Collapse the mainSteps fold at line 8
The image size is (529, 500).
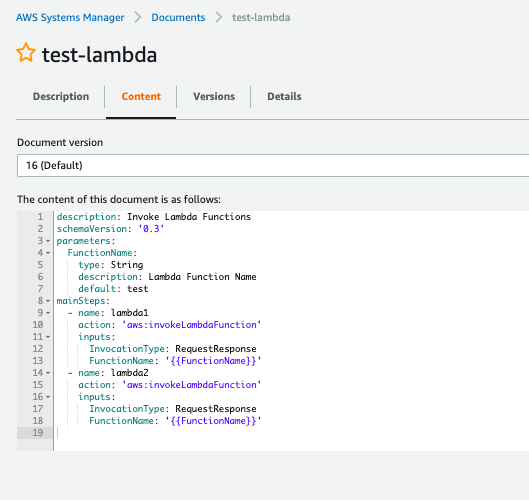(x=48, y=301)
